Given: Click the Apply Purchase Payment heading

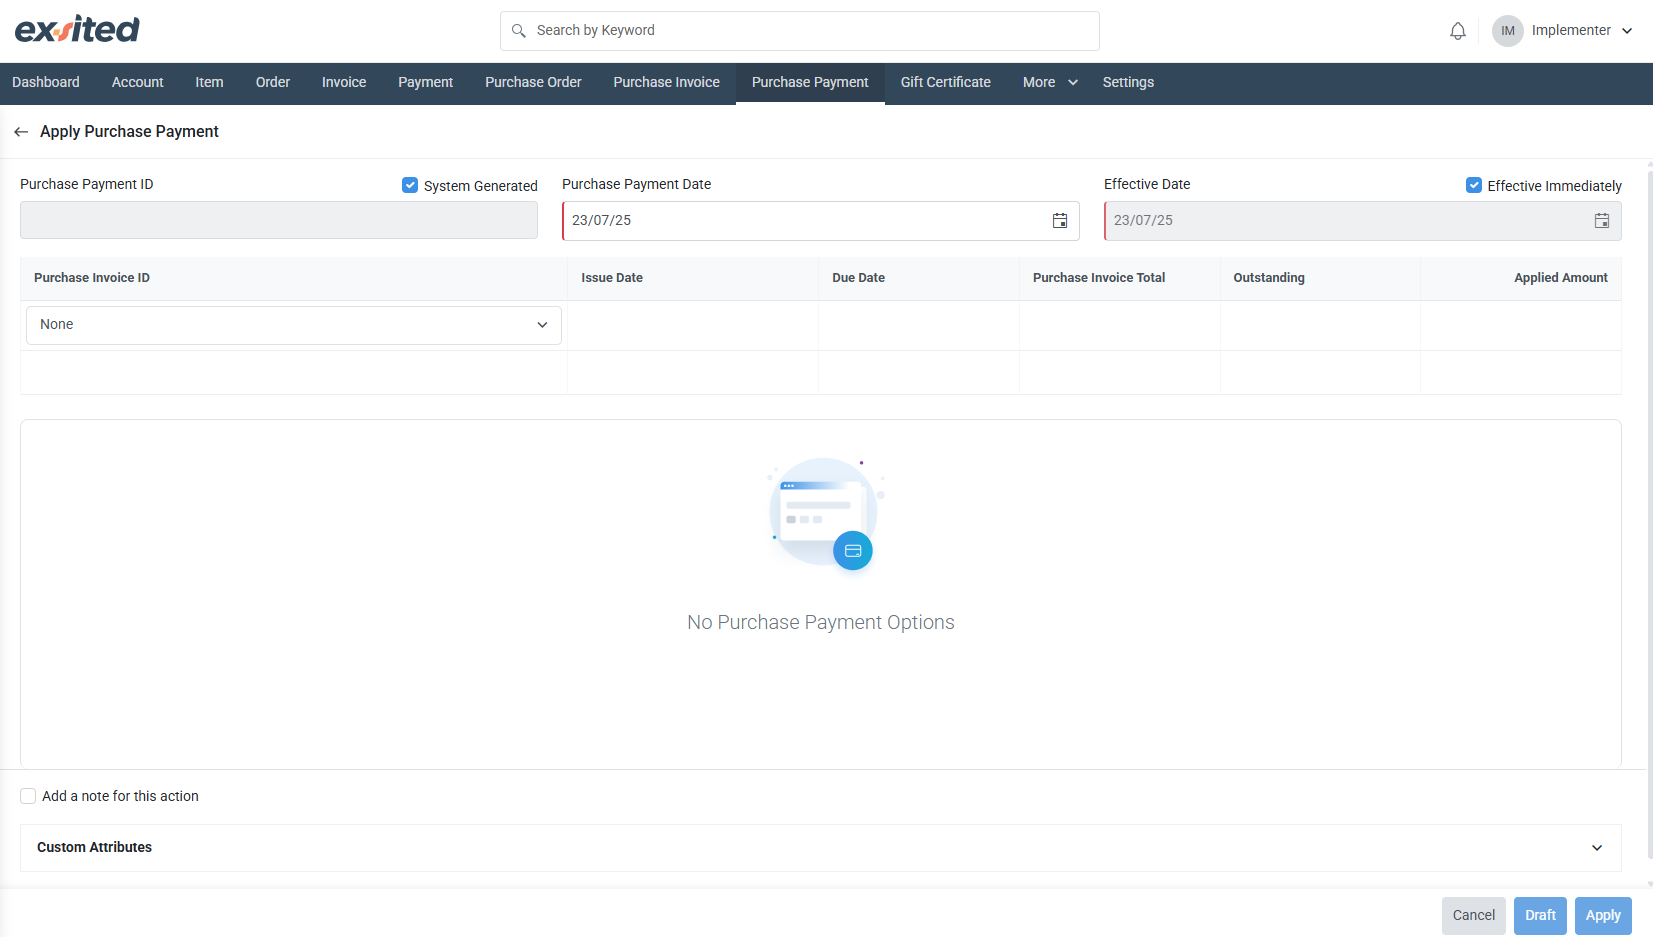Looking at the screenshot, I should (x=129, y=132).
